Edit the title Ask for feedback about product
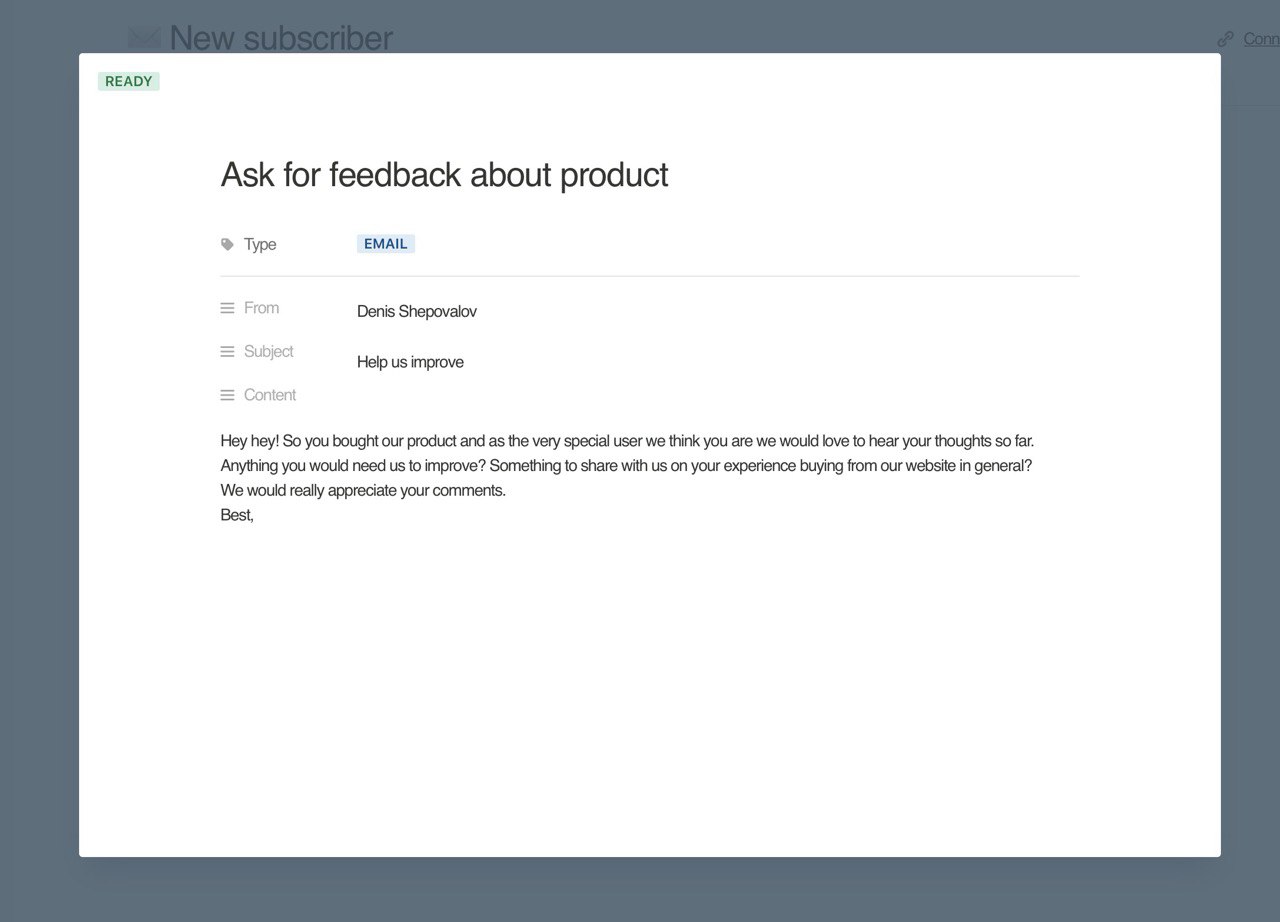 coord(444,175)
